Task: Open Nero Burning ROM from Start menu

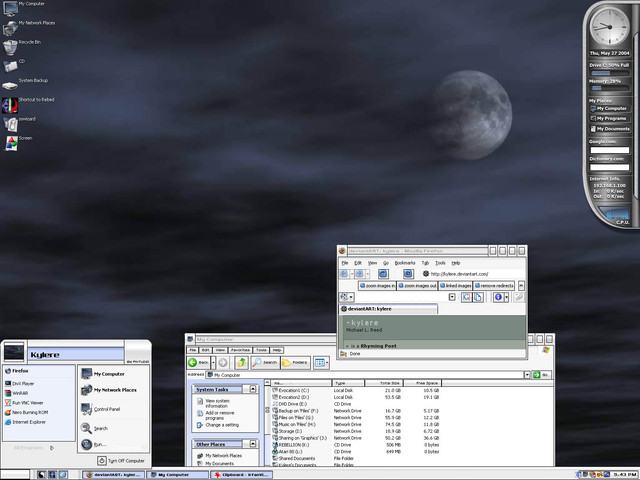Action: (x=30, y=412)
